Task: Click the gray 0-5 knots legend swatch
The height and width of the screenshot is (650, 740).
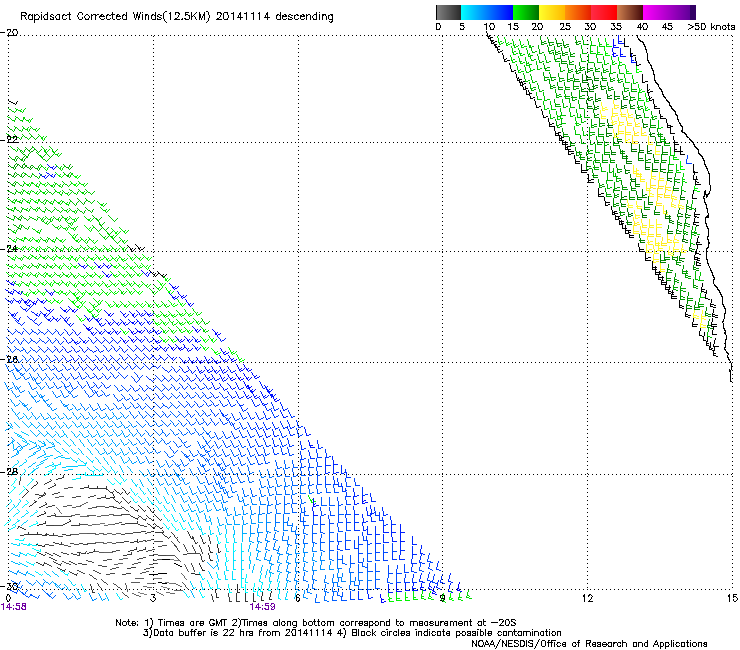Action: click(448, 12)
